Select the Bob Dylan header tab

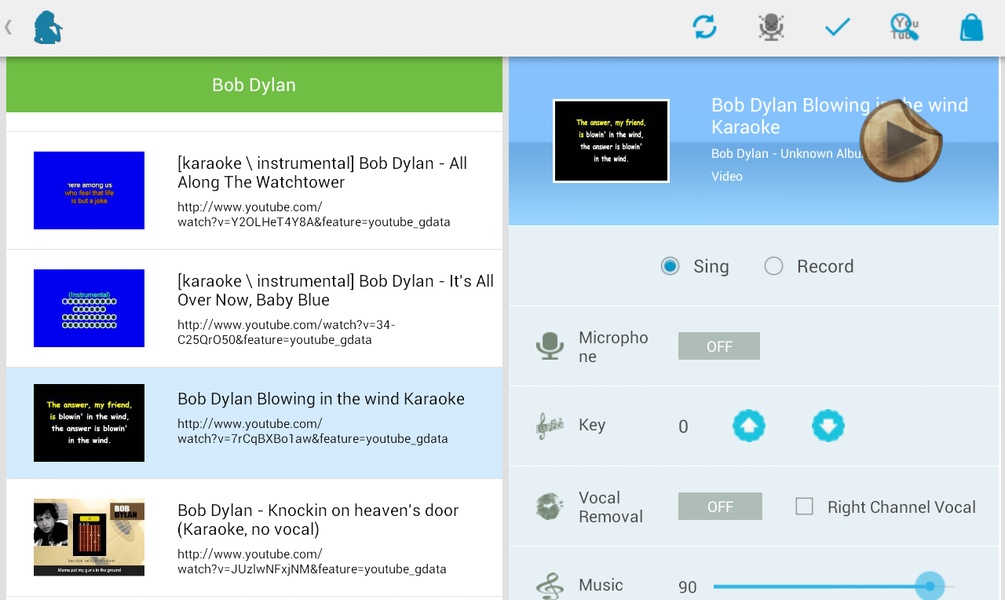254,85
